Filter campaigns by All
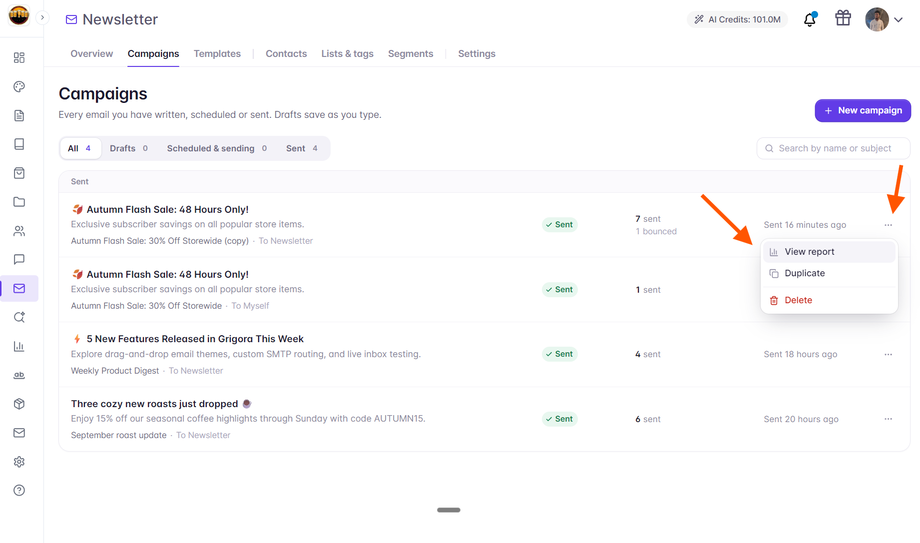The width and height of the screenshot is (920, 543). pos(80,149)
